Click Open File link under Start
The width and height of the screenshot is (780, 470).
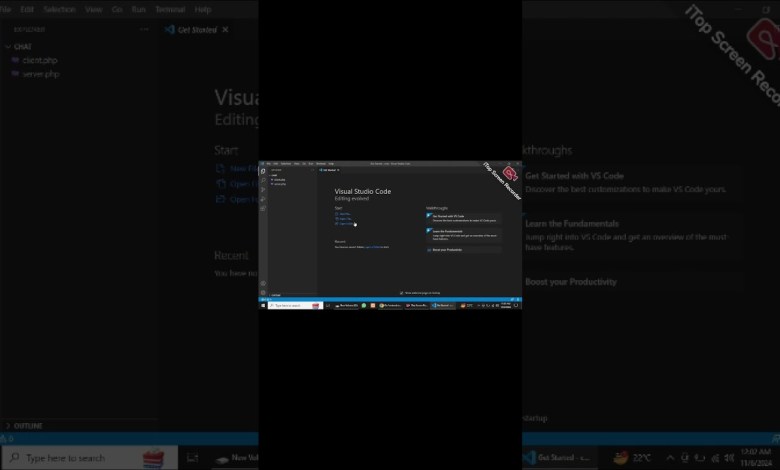[343, 219]
